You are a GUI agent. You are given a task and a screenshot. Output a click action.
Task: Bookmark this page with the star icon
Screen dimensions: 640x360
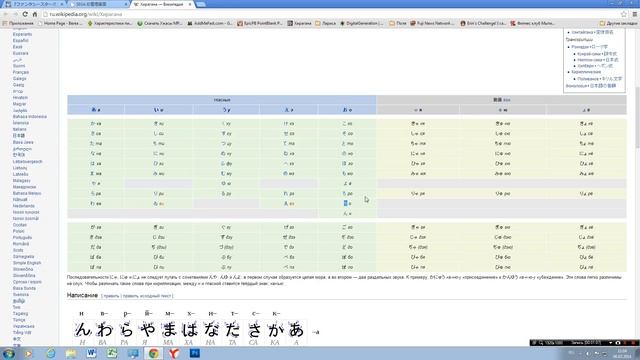623,14
